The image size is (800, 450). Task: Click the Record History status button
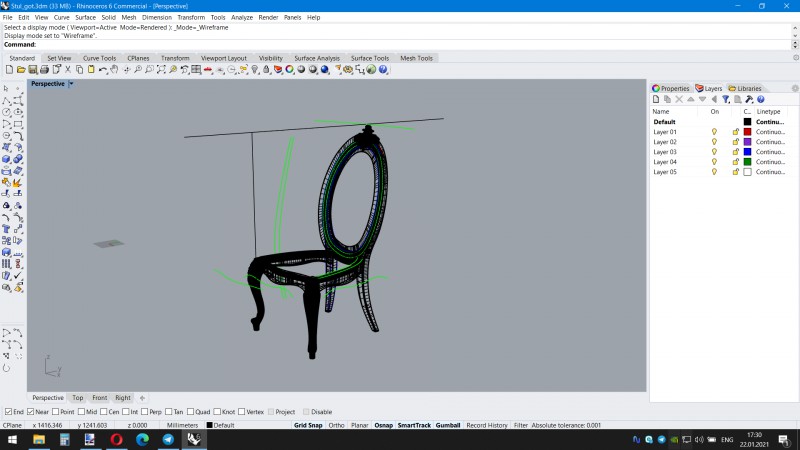[487, 425]
